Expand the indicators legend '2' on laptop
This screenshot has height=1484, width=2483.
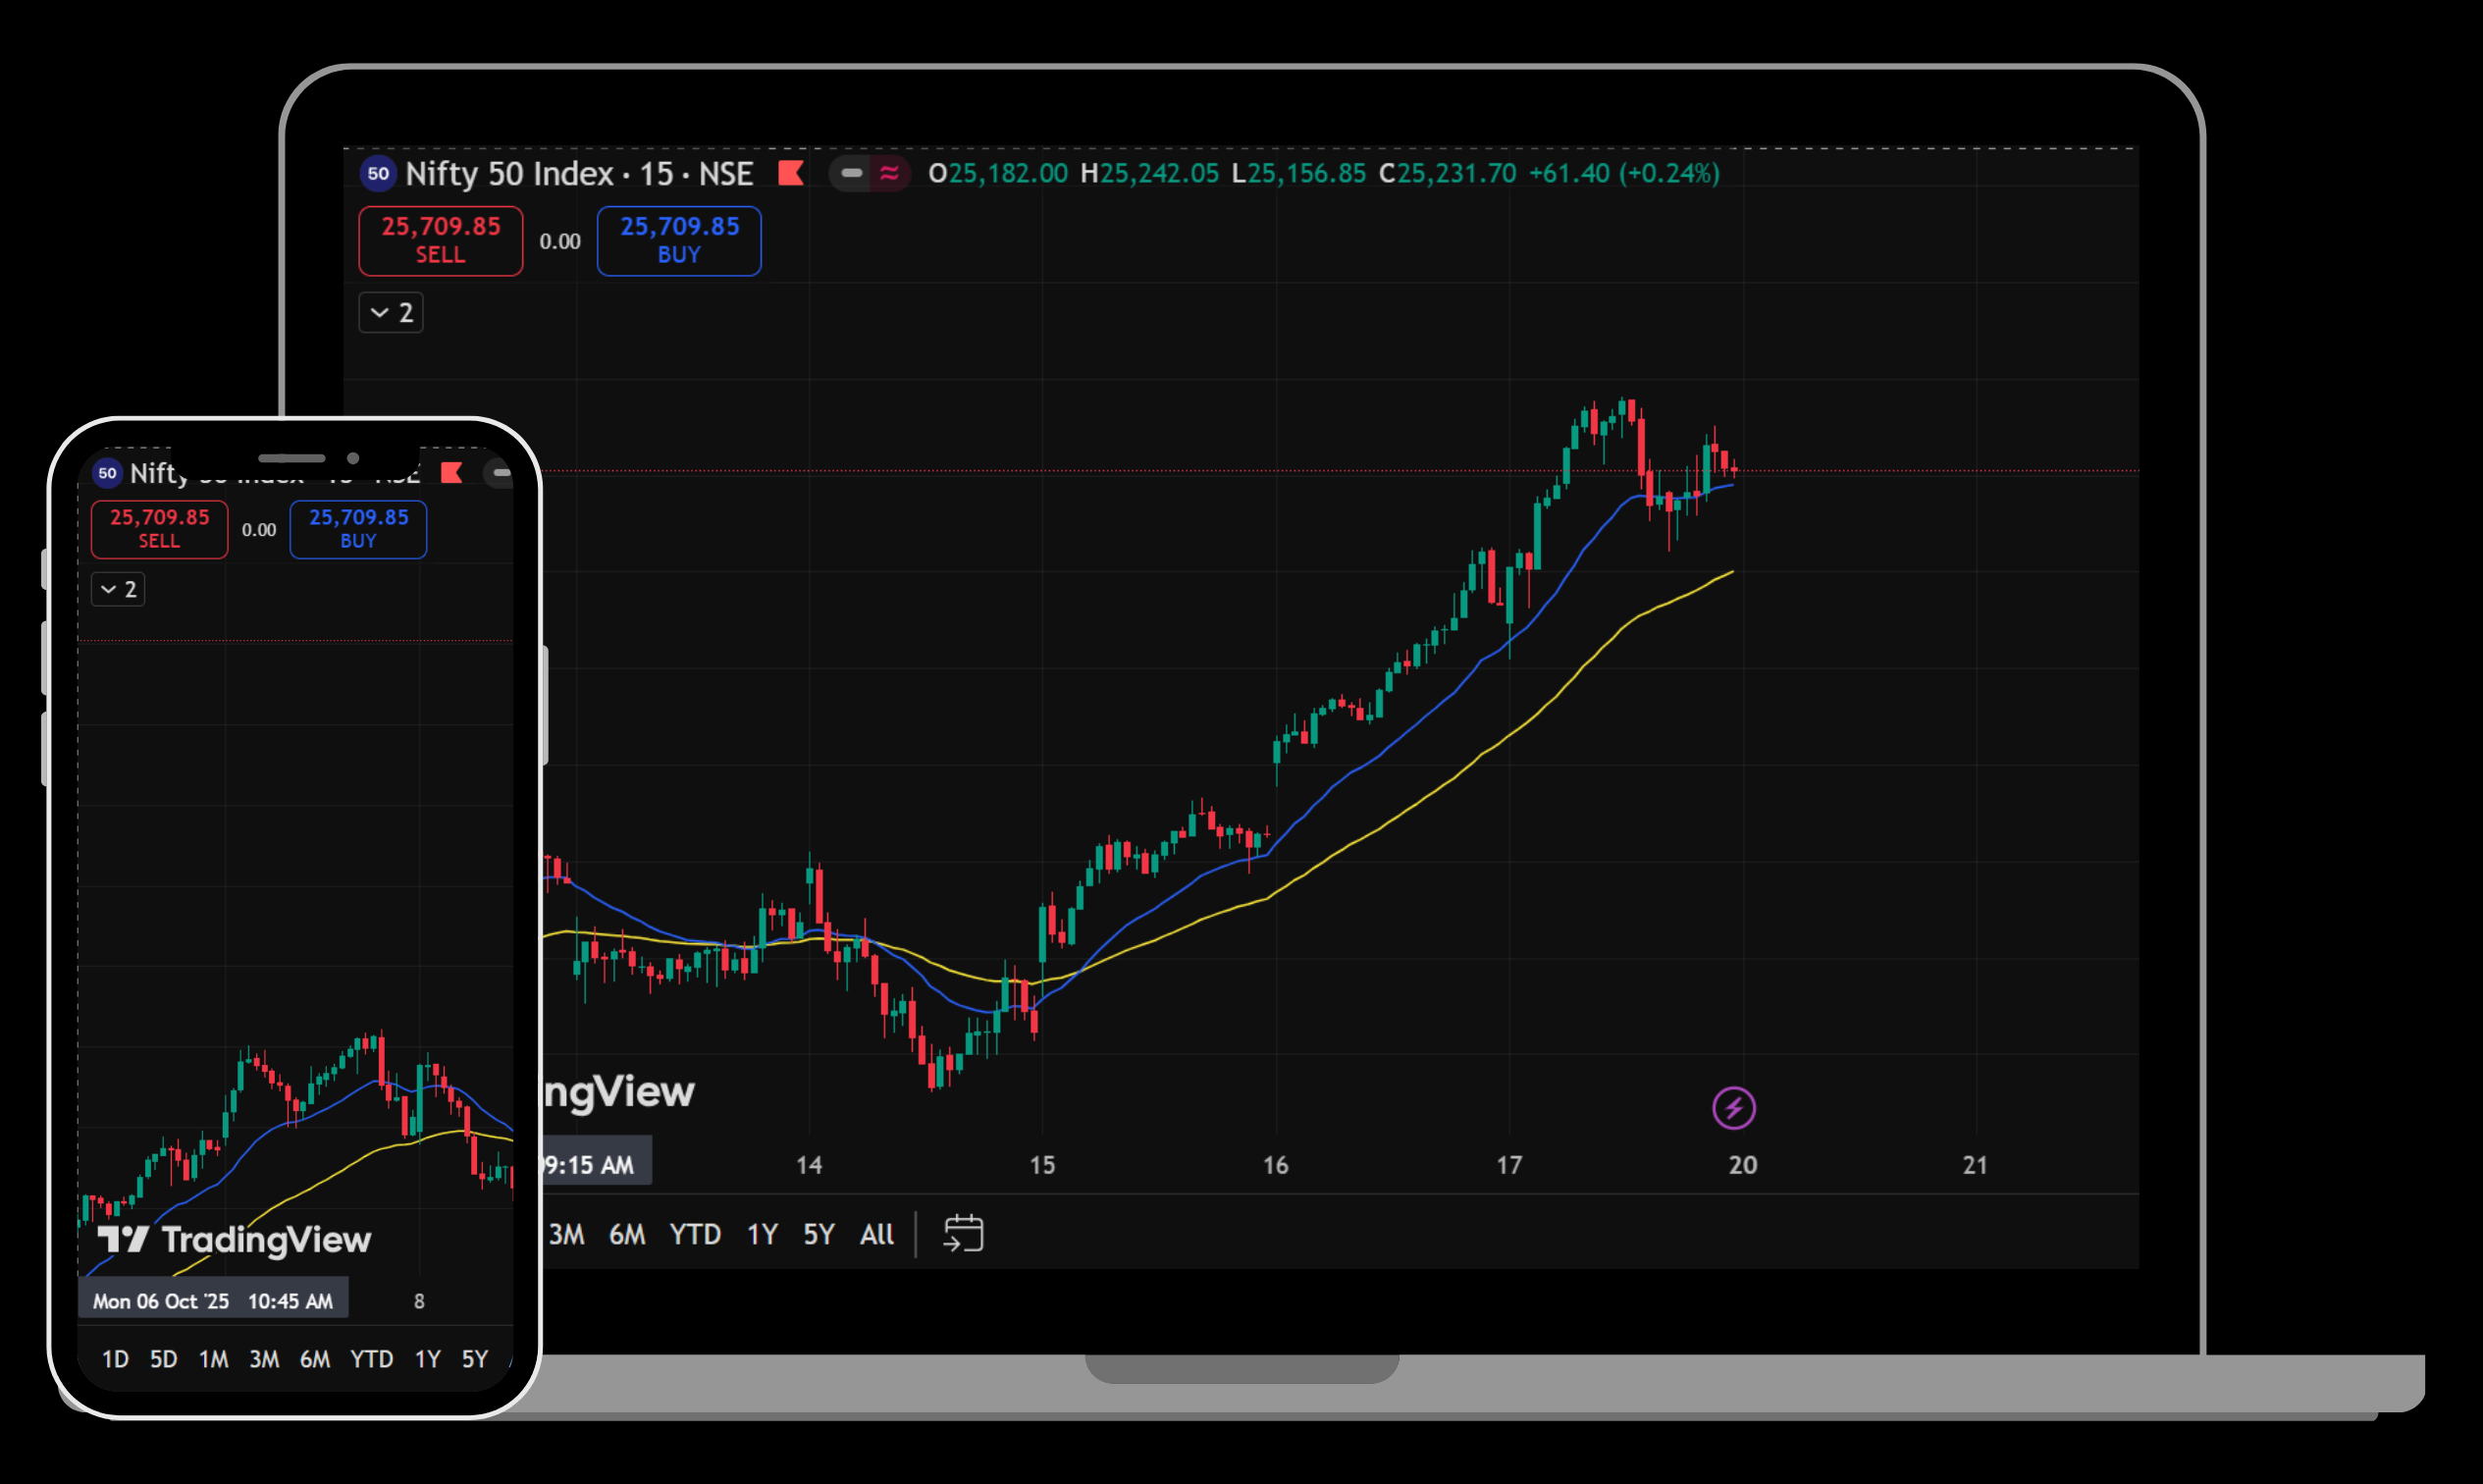pos(391,313)
